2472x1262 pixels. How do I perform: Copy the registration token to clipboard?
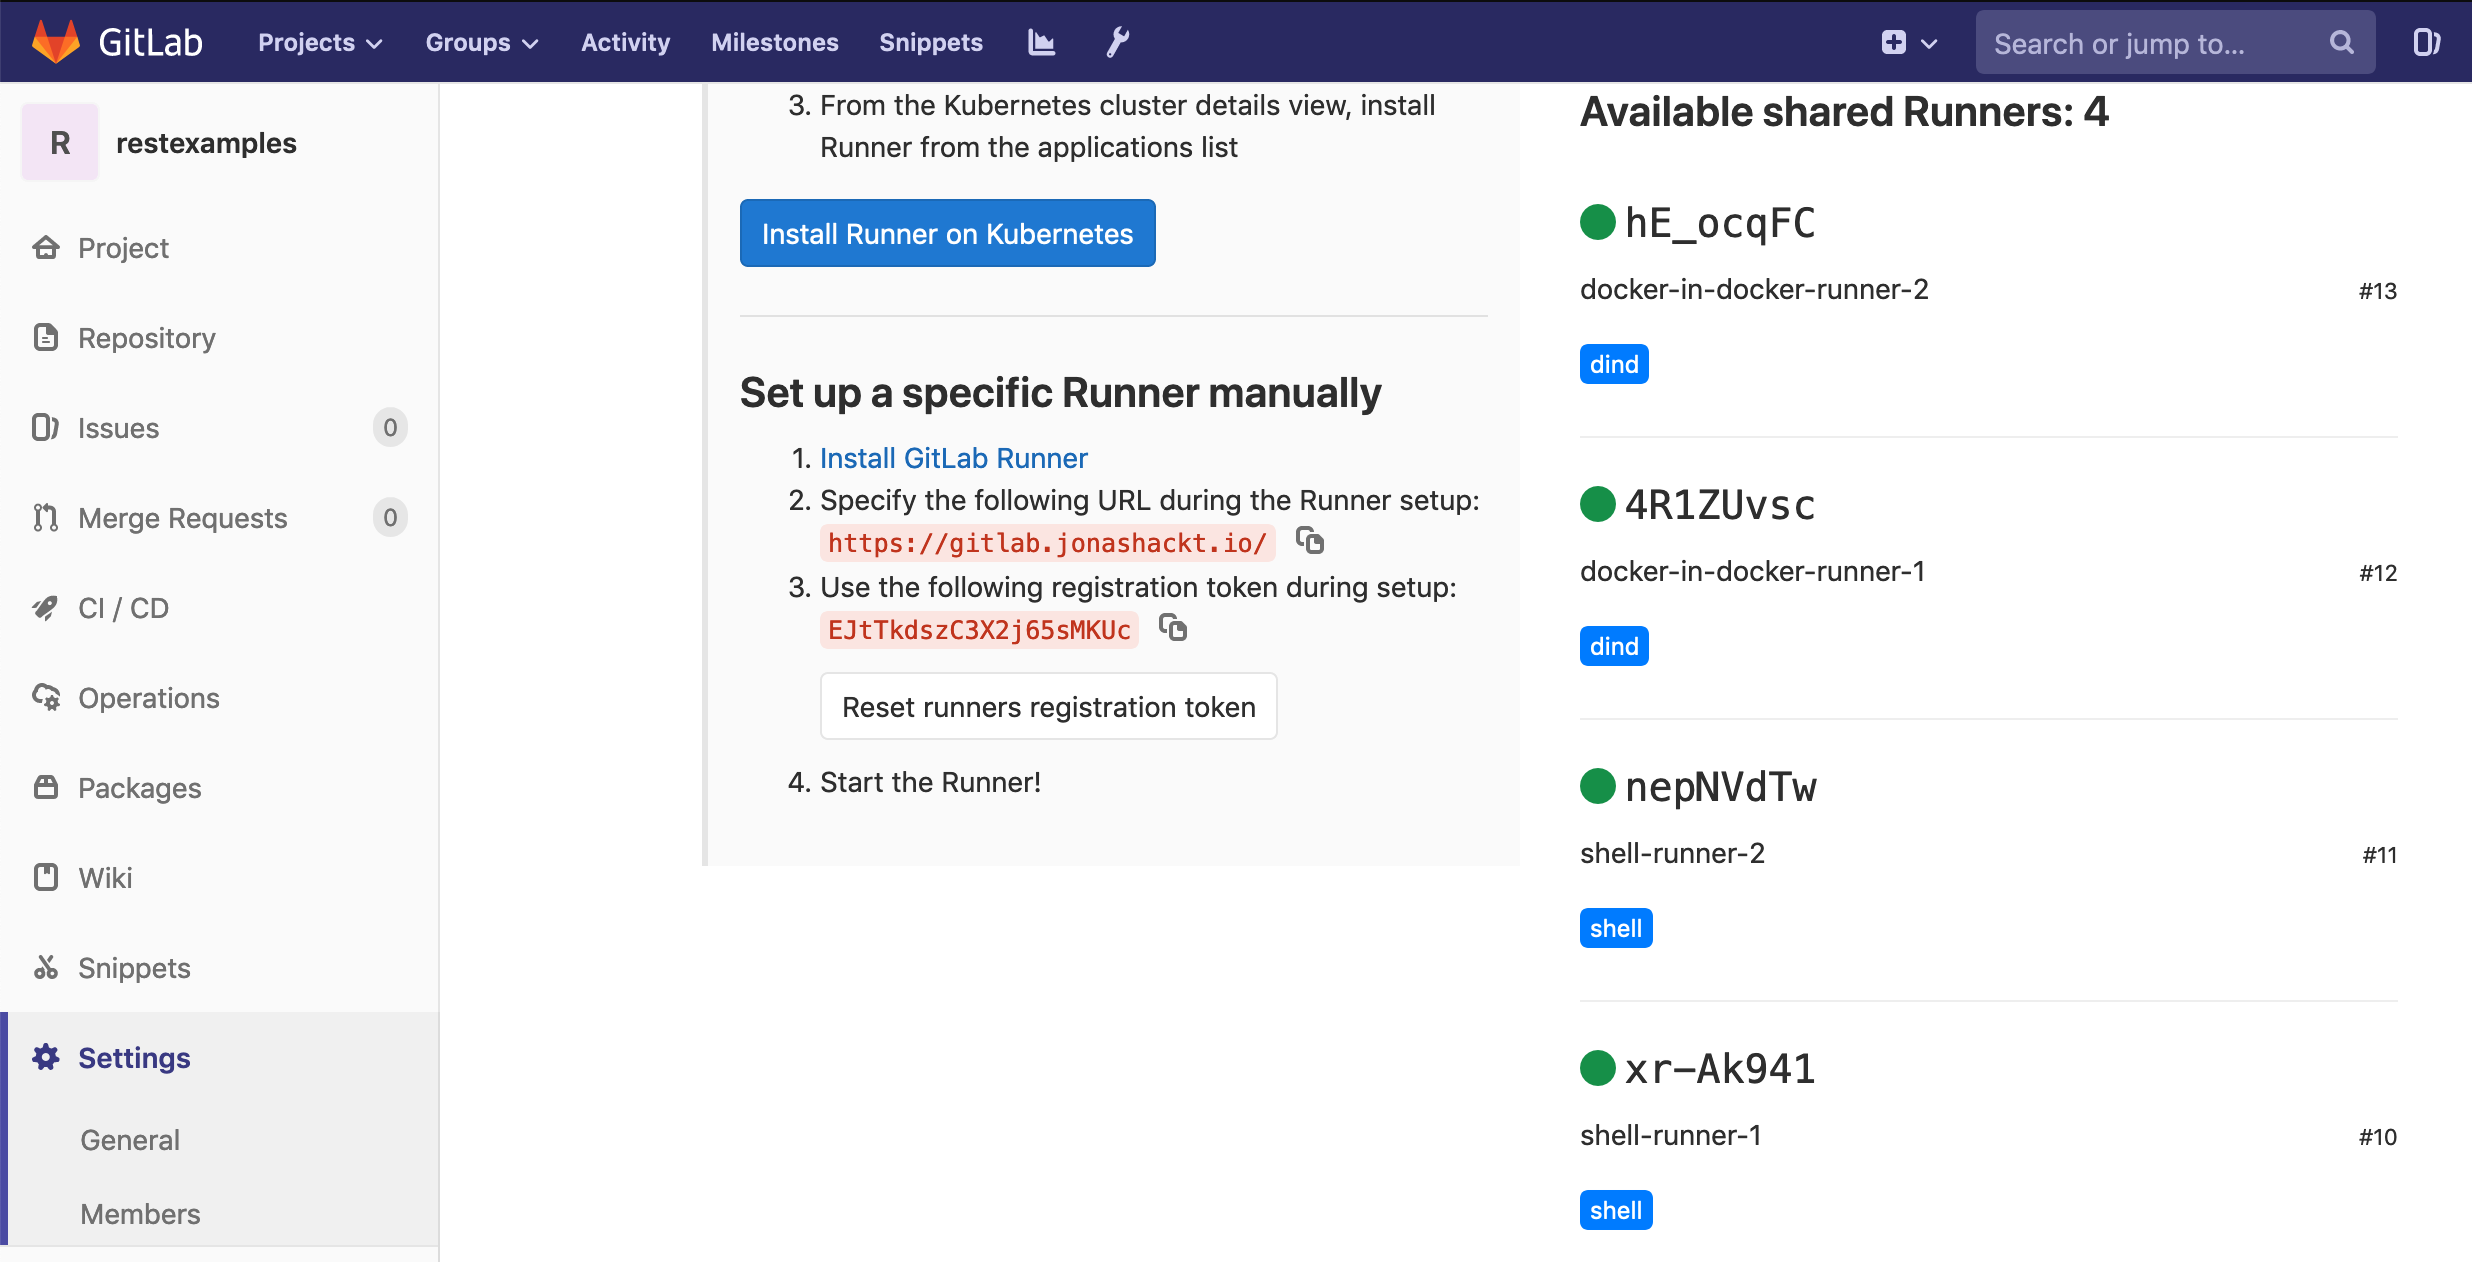(1173, 628)
